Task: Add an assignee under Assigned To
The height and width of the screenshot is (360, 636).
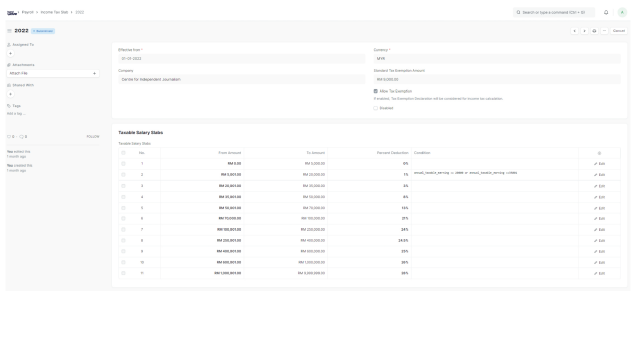Action: pyautogui.click(x=11, y=54)
